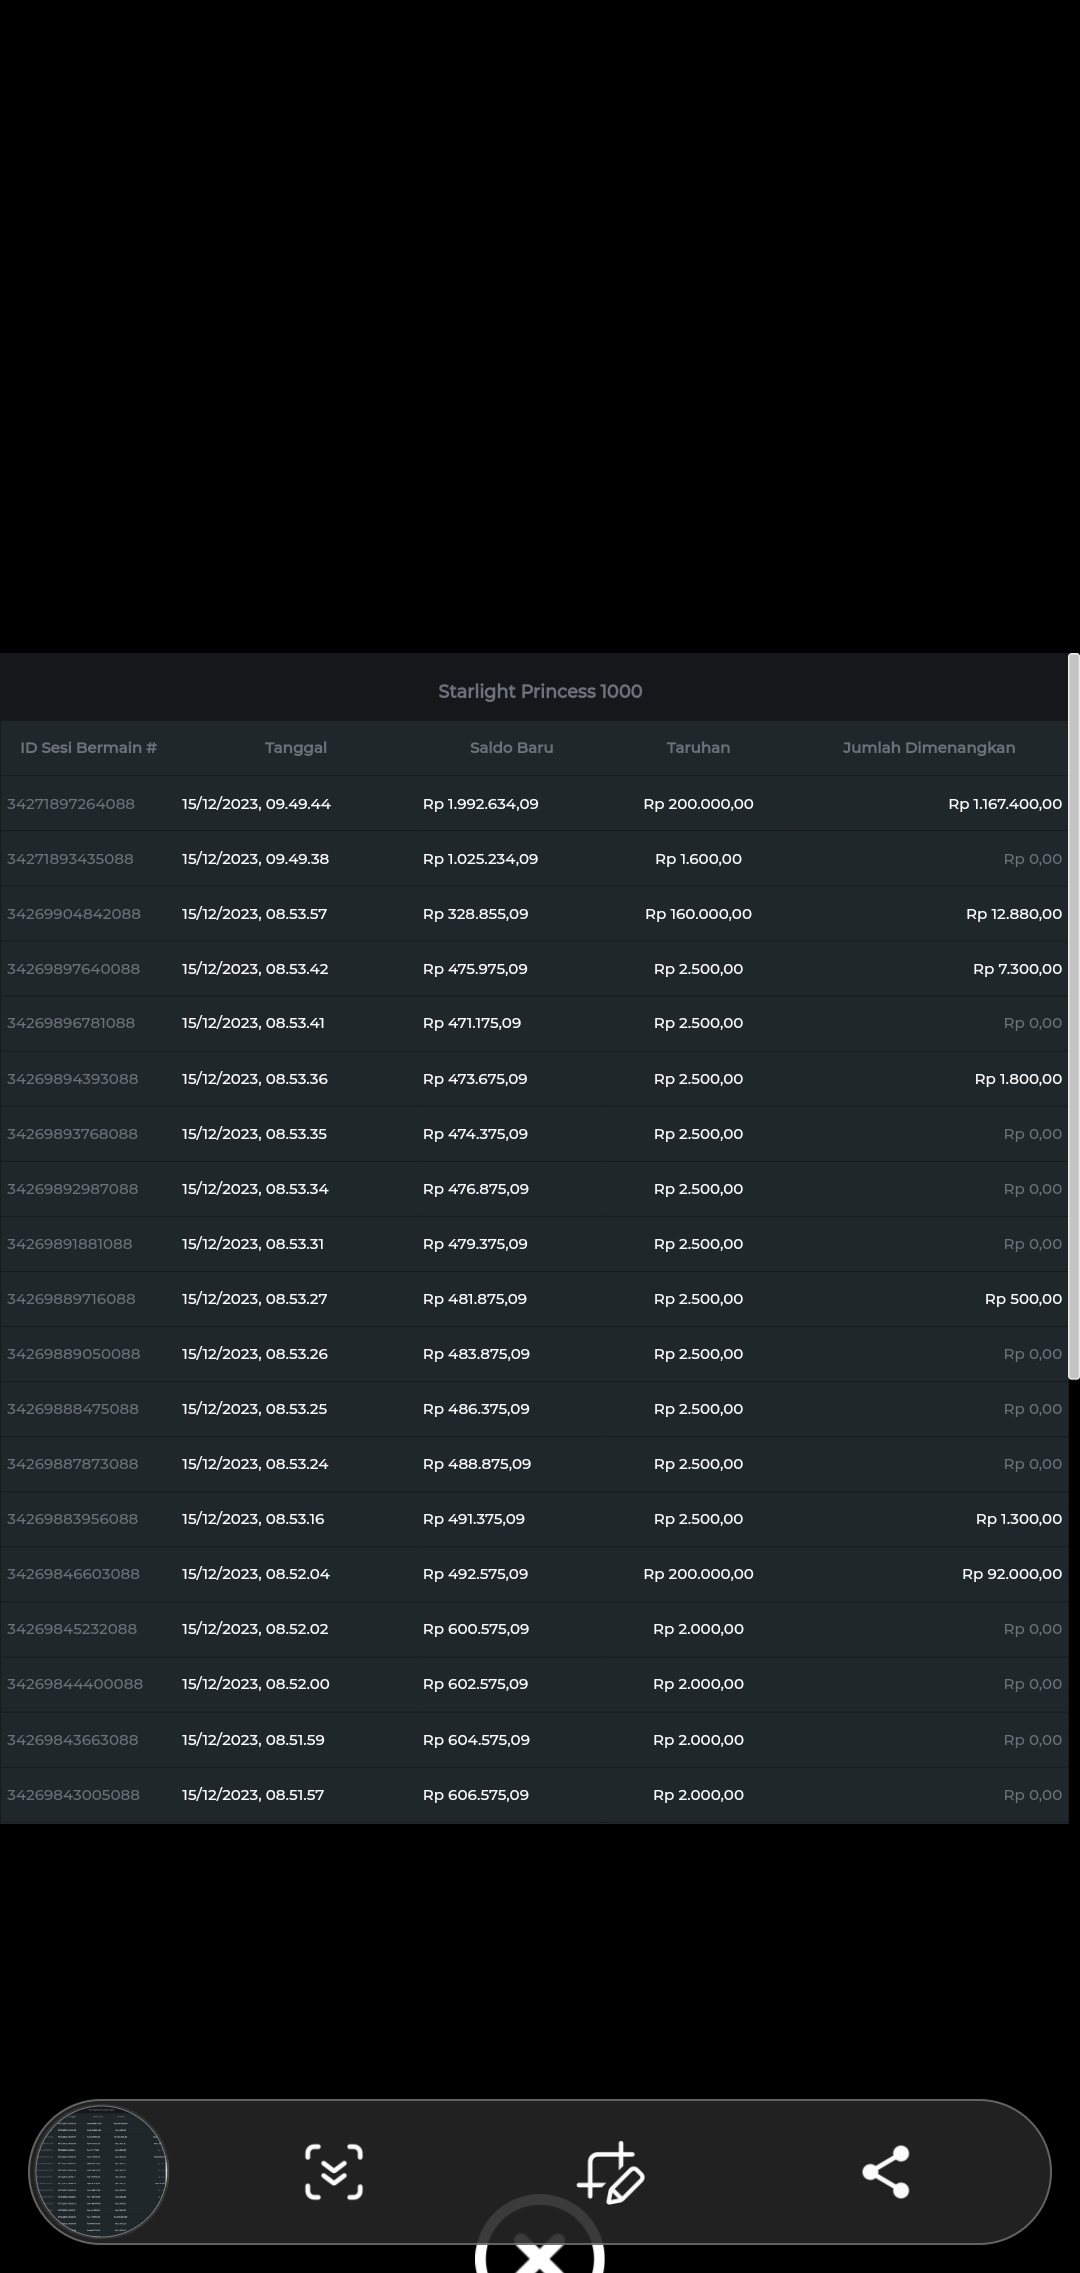Click the Starlight Princess 1000 title

coord(540,691)
